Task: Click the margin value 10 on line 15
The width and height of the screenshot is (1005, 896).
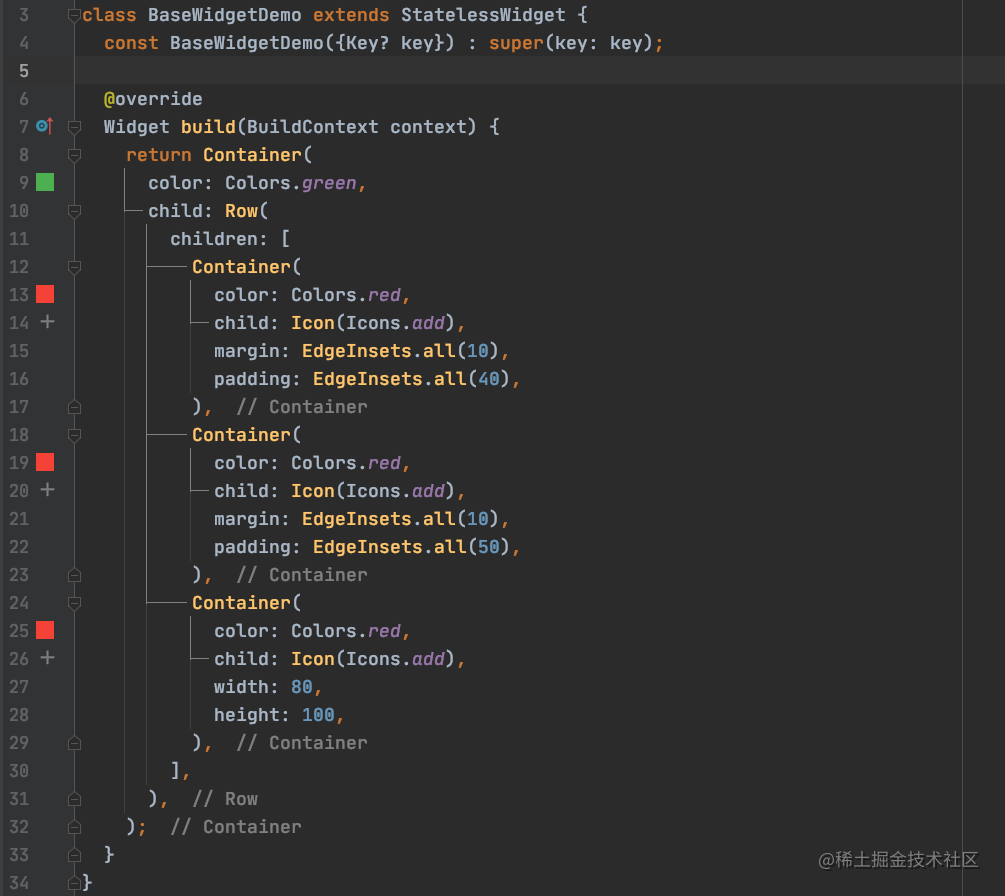Action: 478,351
